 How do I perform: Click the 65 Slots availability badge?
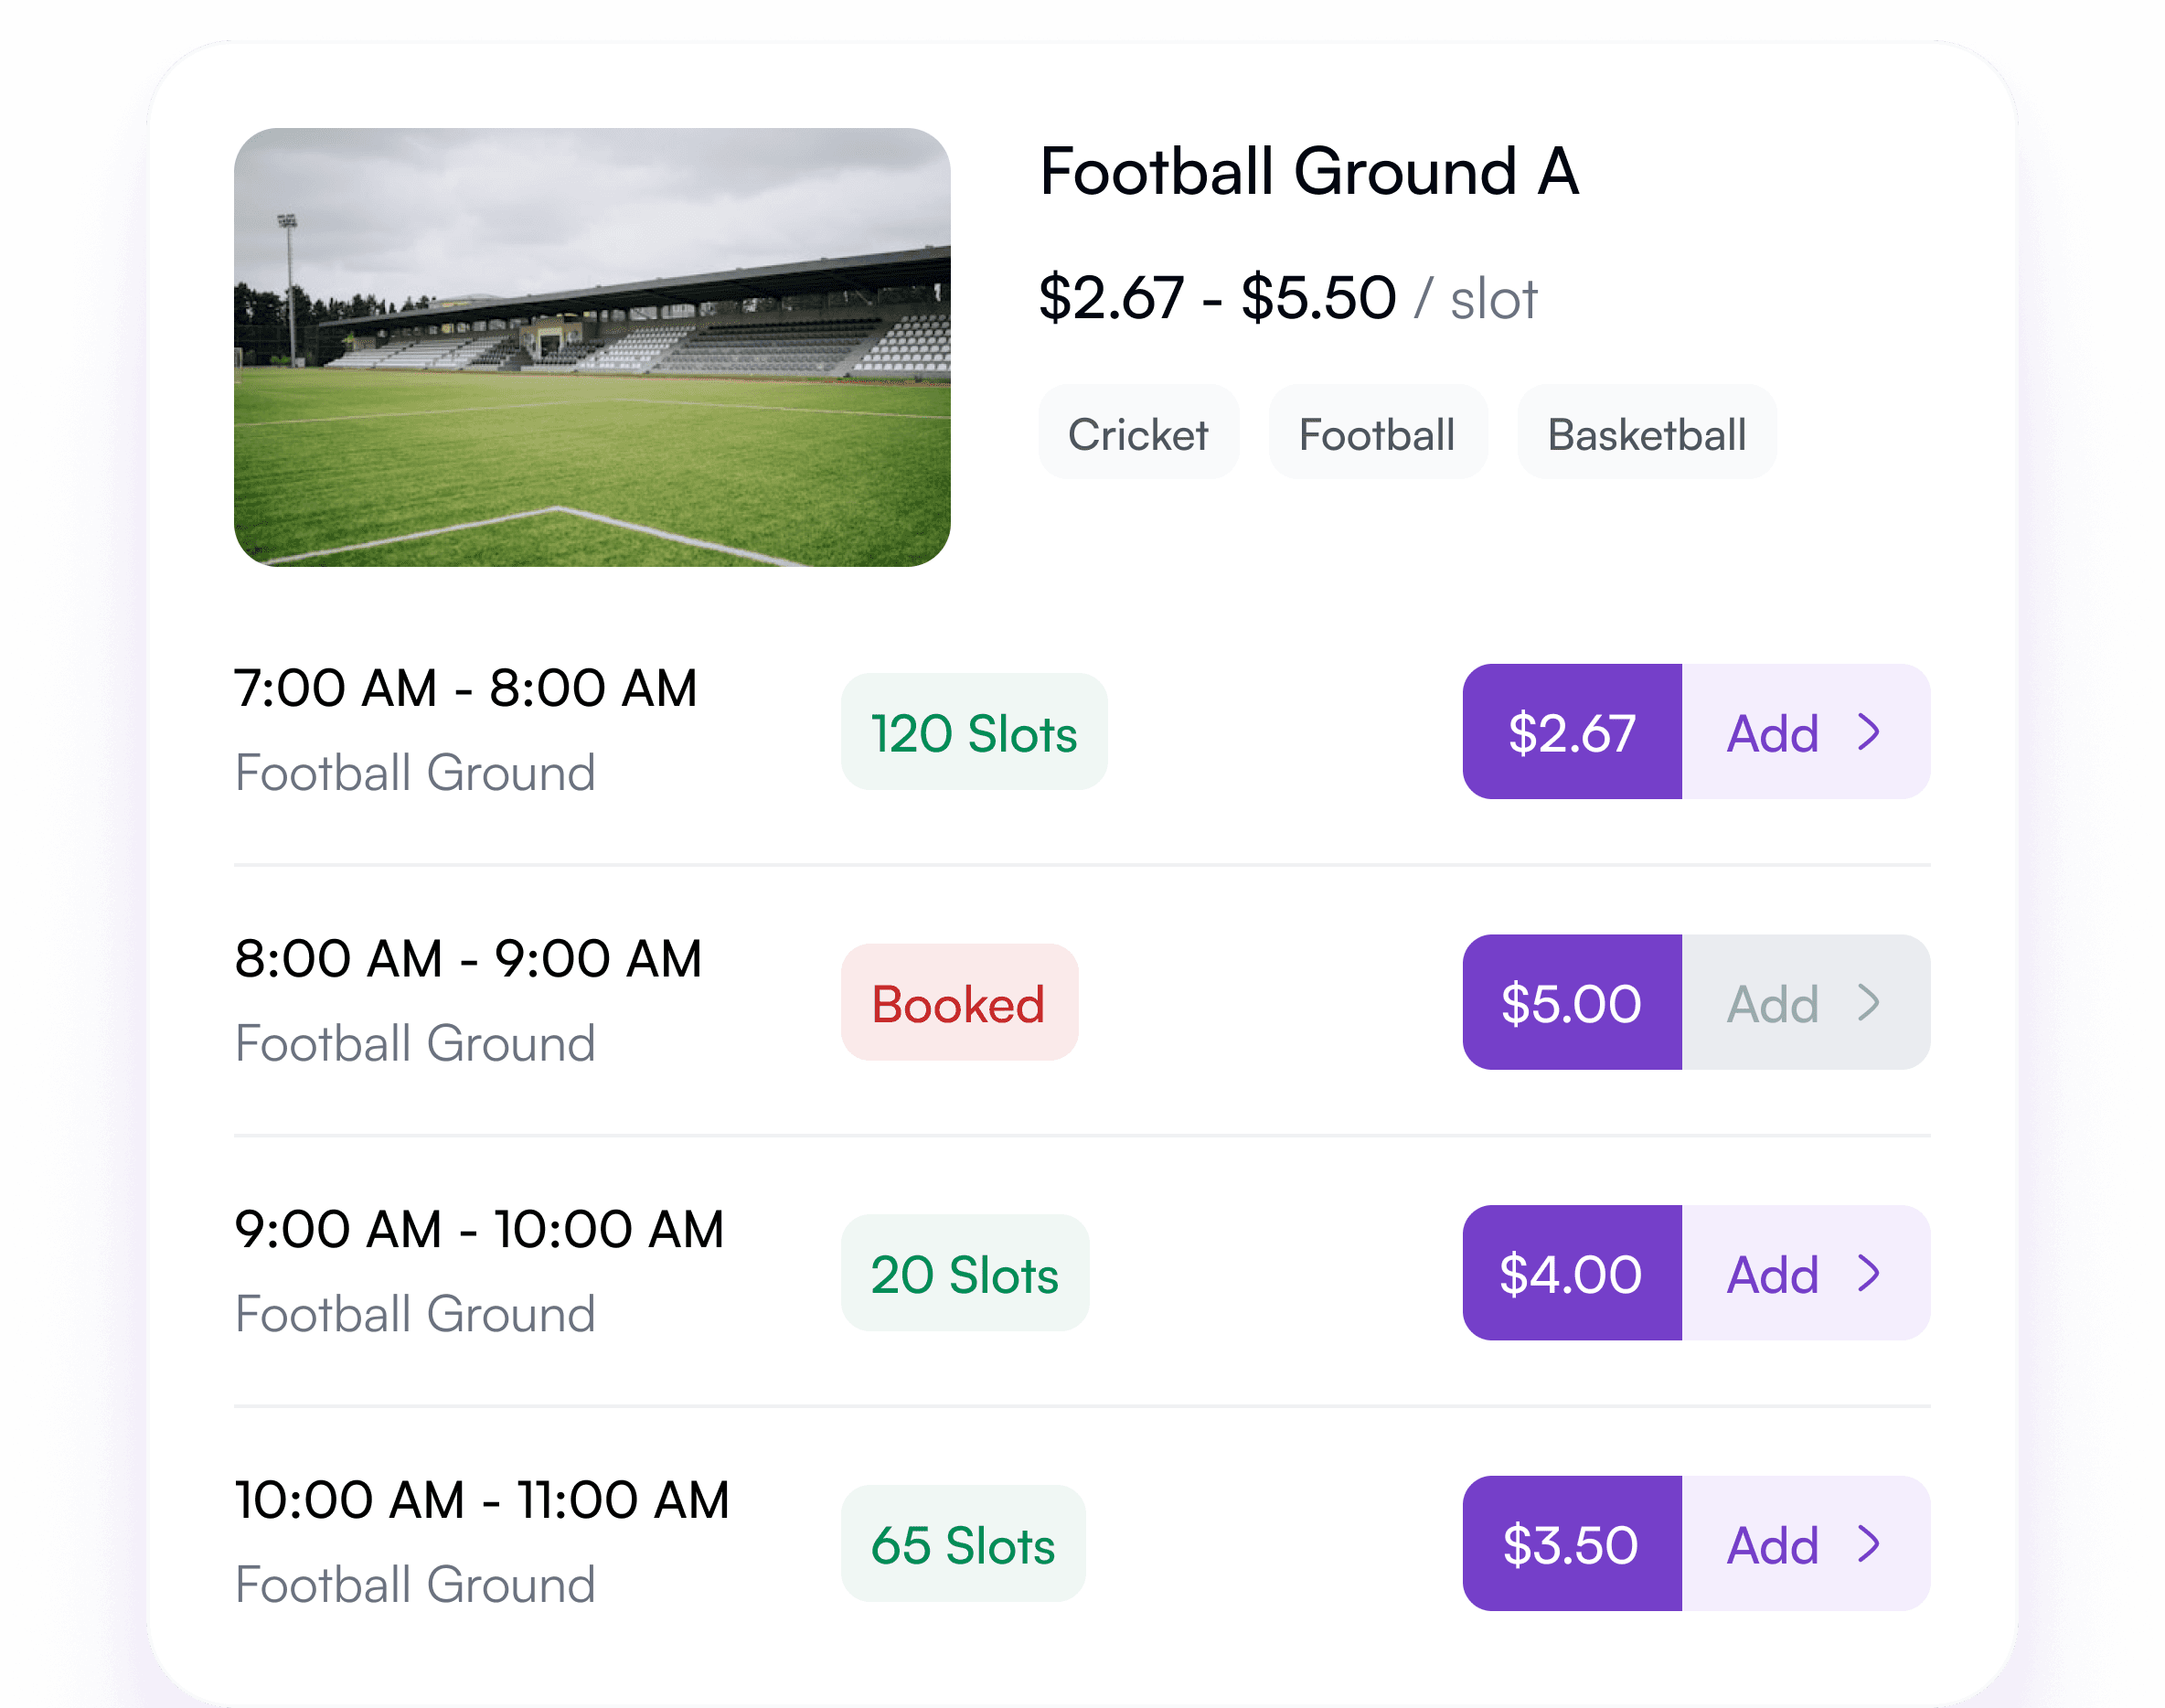point(963,1545)
